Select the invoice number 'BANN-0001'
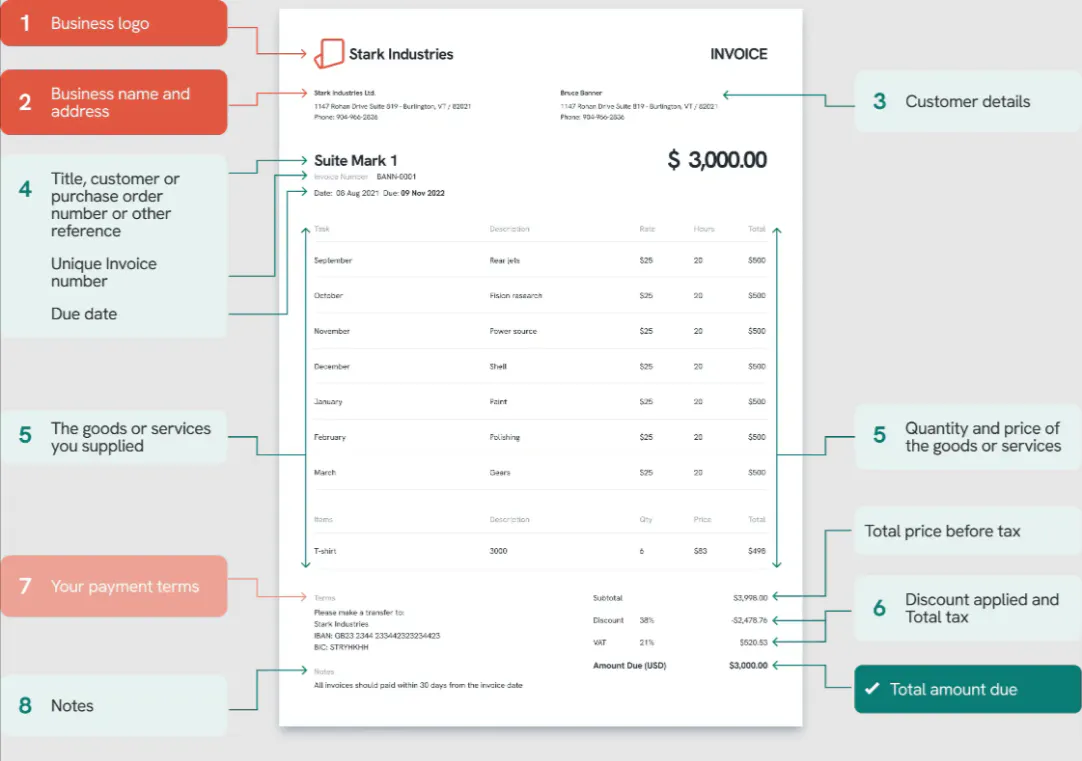 click(x=396, y=177)
